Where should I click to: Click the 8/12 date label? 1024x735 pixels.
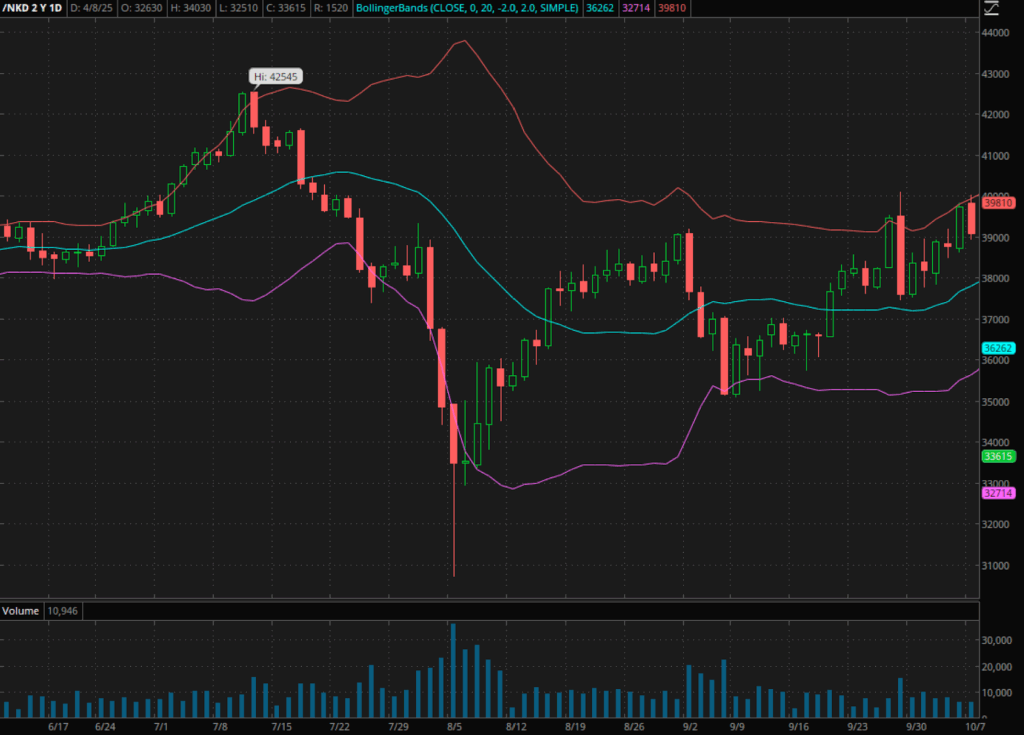516,727
